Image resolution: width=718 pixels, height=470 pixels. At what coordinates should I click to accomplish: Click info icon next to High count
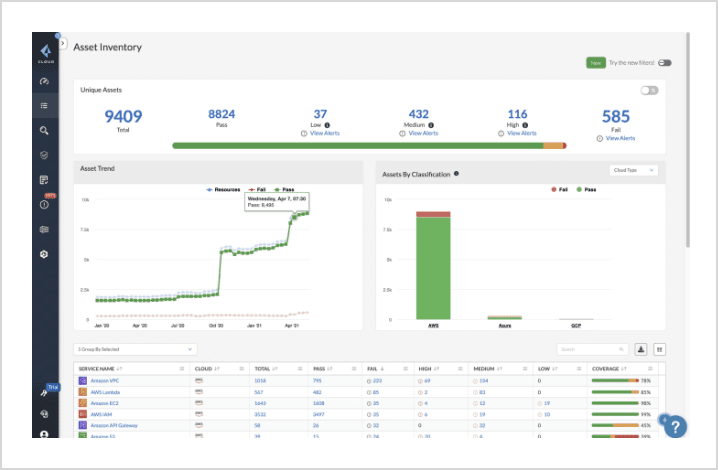coord(525,125)
